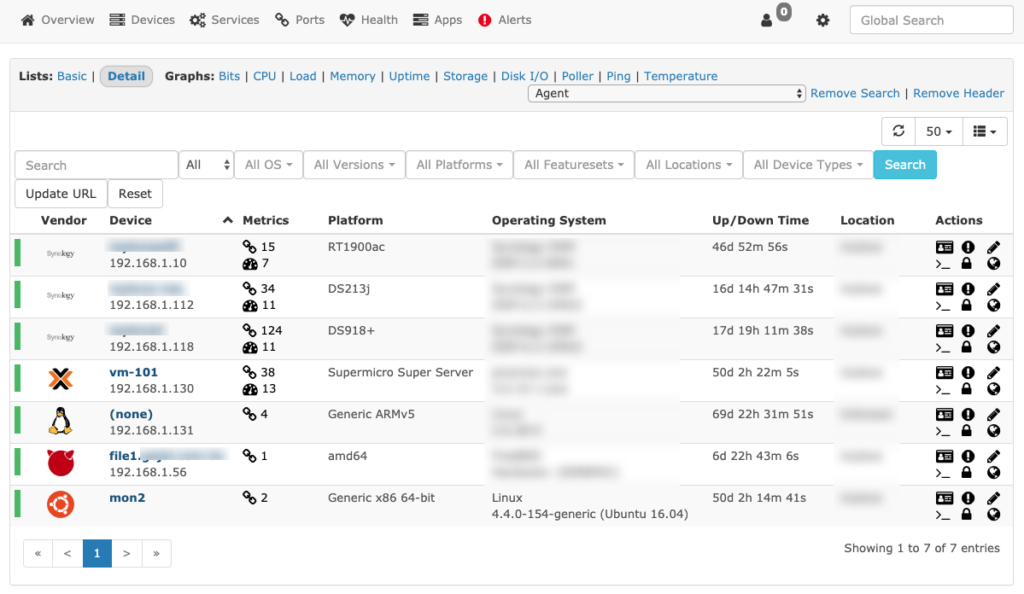
Task: Expand the All OS filter dropdown
Action: coord(268,164)
